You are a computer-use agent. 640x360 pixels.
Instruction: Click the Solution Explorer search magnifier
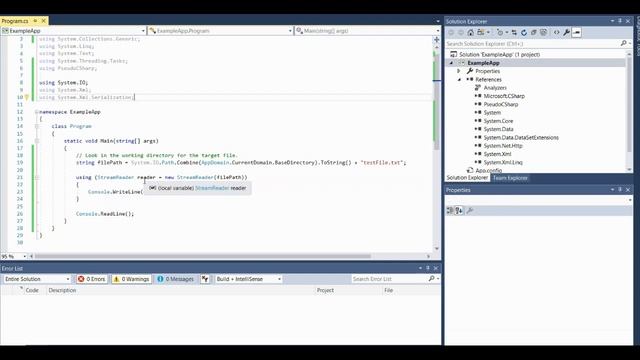tap(624, 43)
